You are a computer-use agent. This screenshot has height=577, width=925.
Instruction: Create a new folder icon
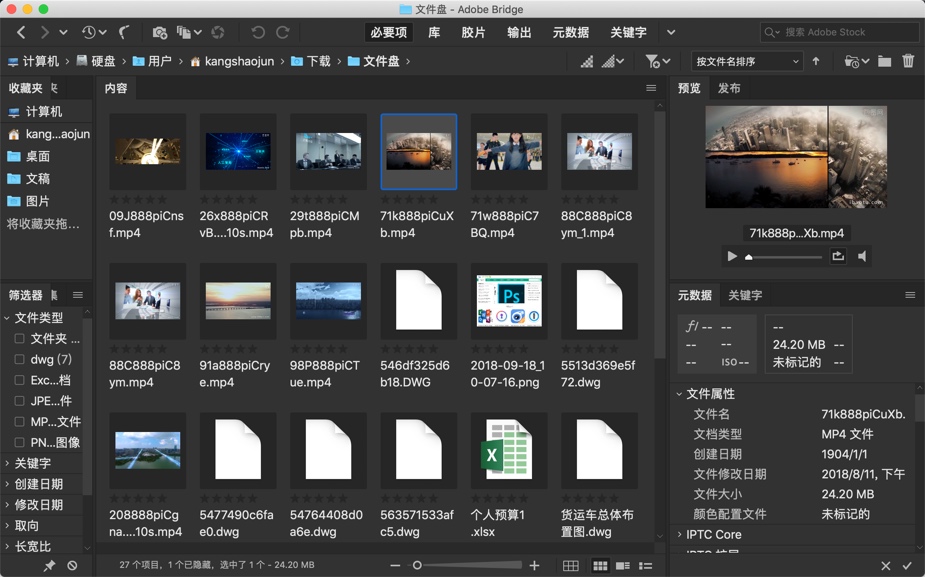[884, 61]
